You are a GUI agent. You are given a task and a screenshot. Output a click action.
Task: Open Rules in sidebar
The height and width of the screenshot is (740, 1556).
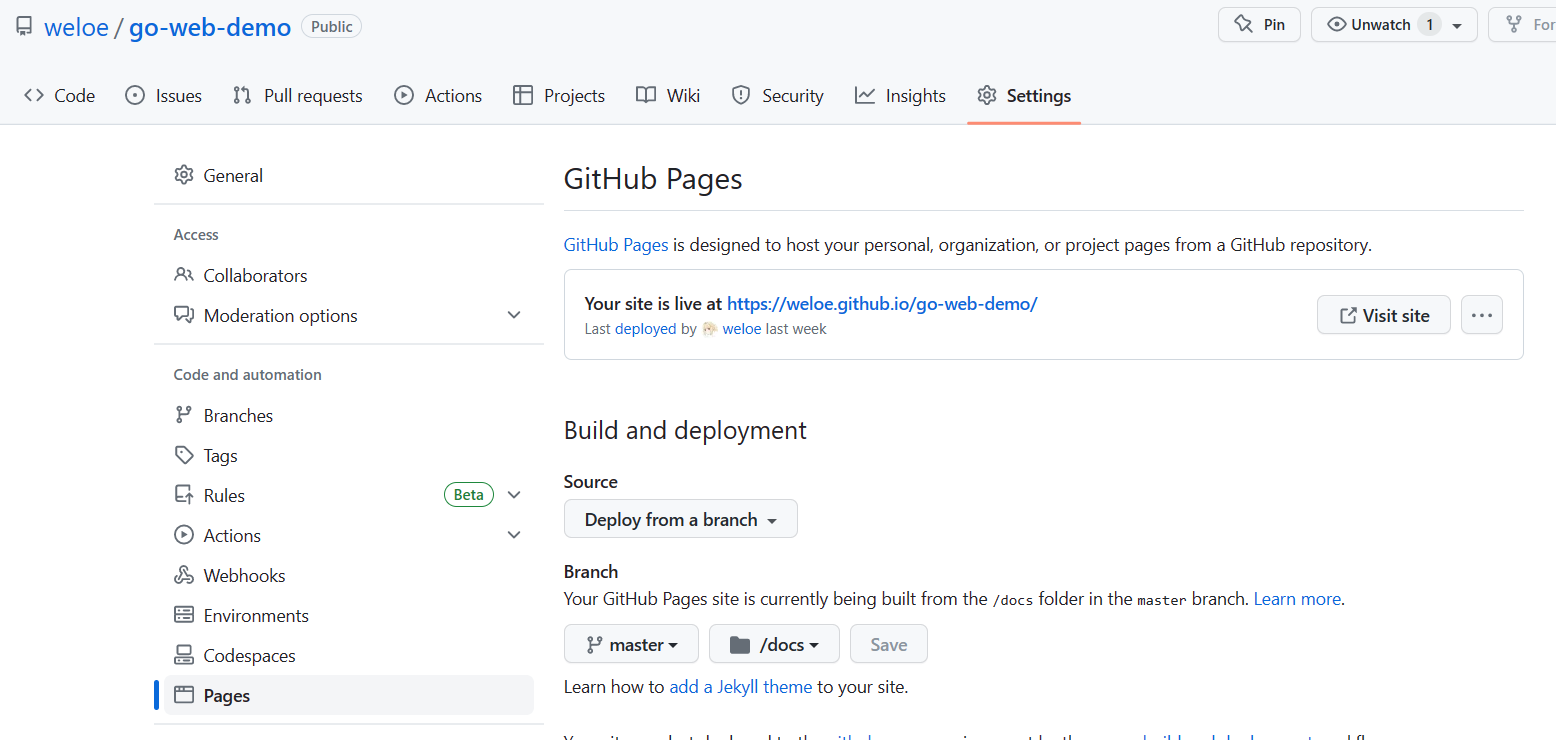pos(349,496)
